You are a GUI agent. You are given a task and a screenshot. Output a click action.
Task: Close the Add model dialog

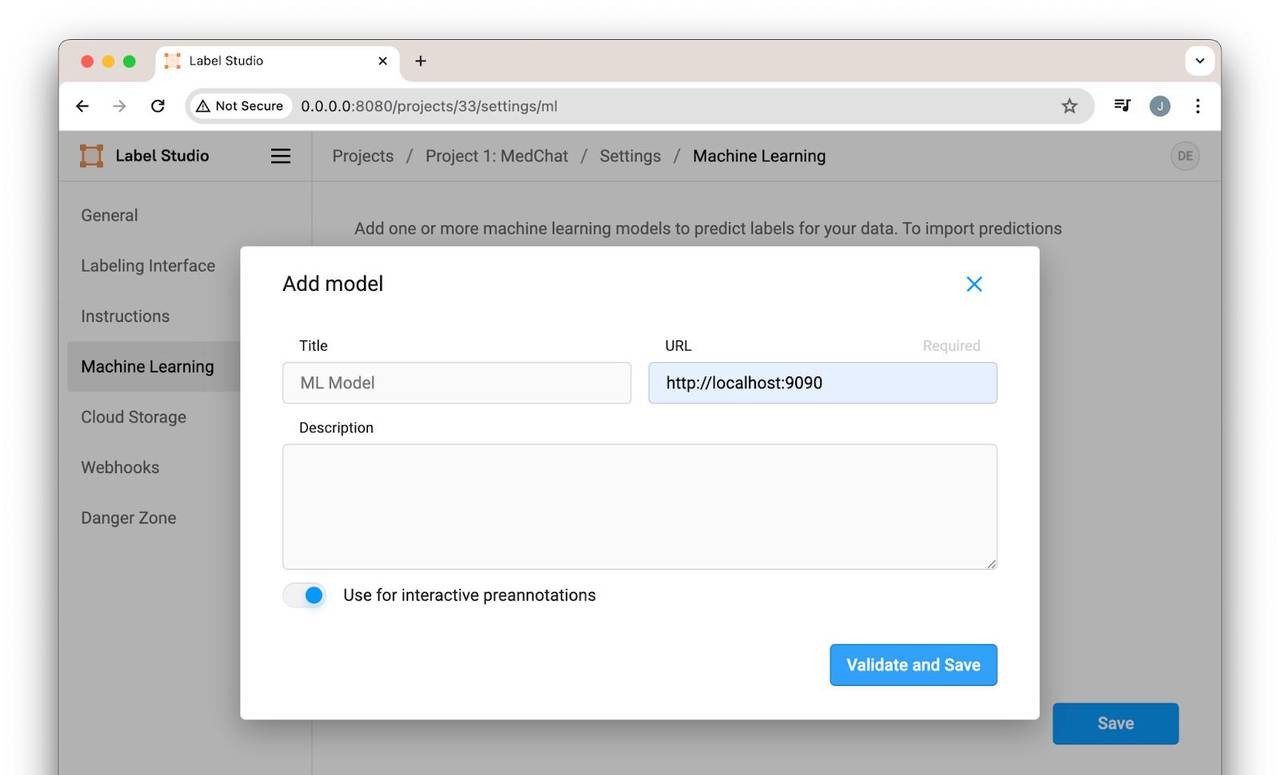coord(974,284)
